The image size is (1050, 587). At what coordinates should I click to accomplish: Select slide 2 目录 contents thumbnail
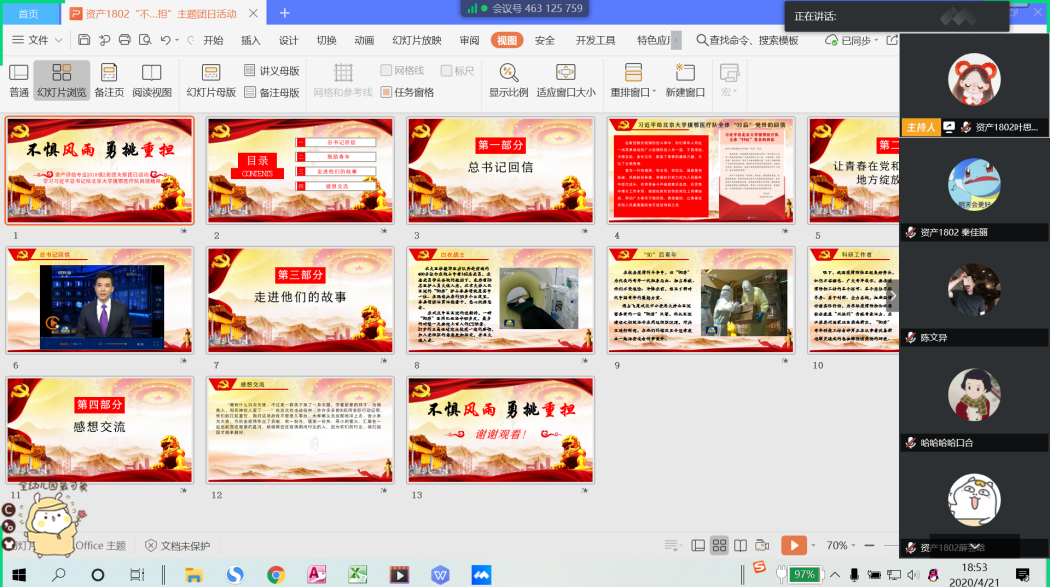(300, 171)
